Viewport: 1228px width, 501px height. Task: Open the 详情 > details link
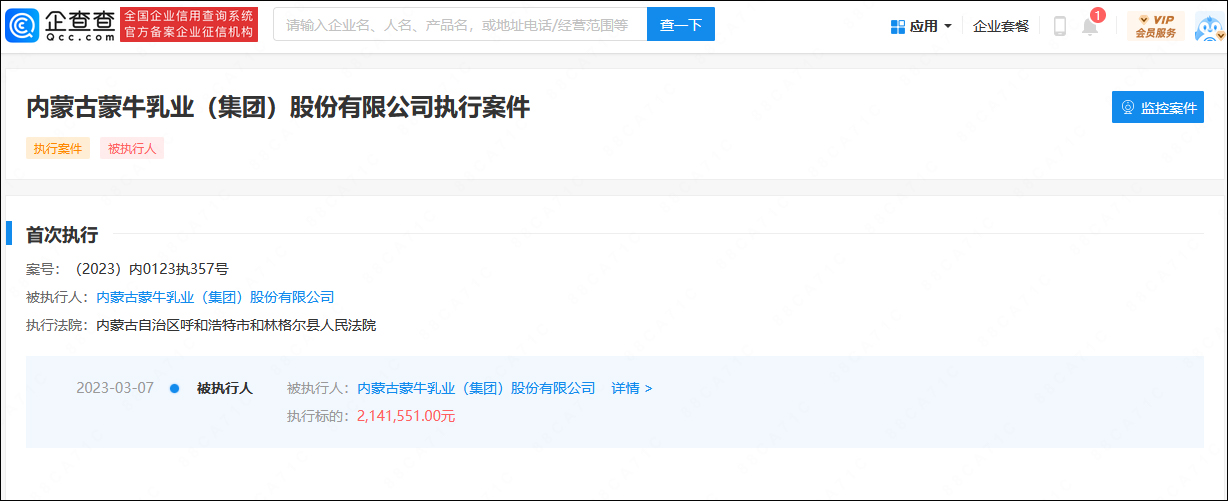coord(632,388)
